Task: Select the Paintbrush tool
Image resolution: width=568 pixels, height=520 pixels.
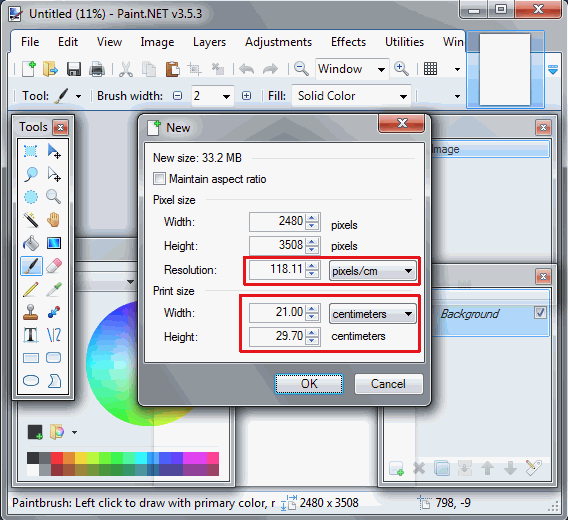Action: tap(31, 266)
